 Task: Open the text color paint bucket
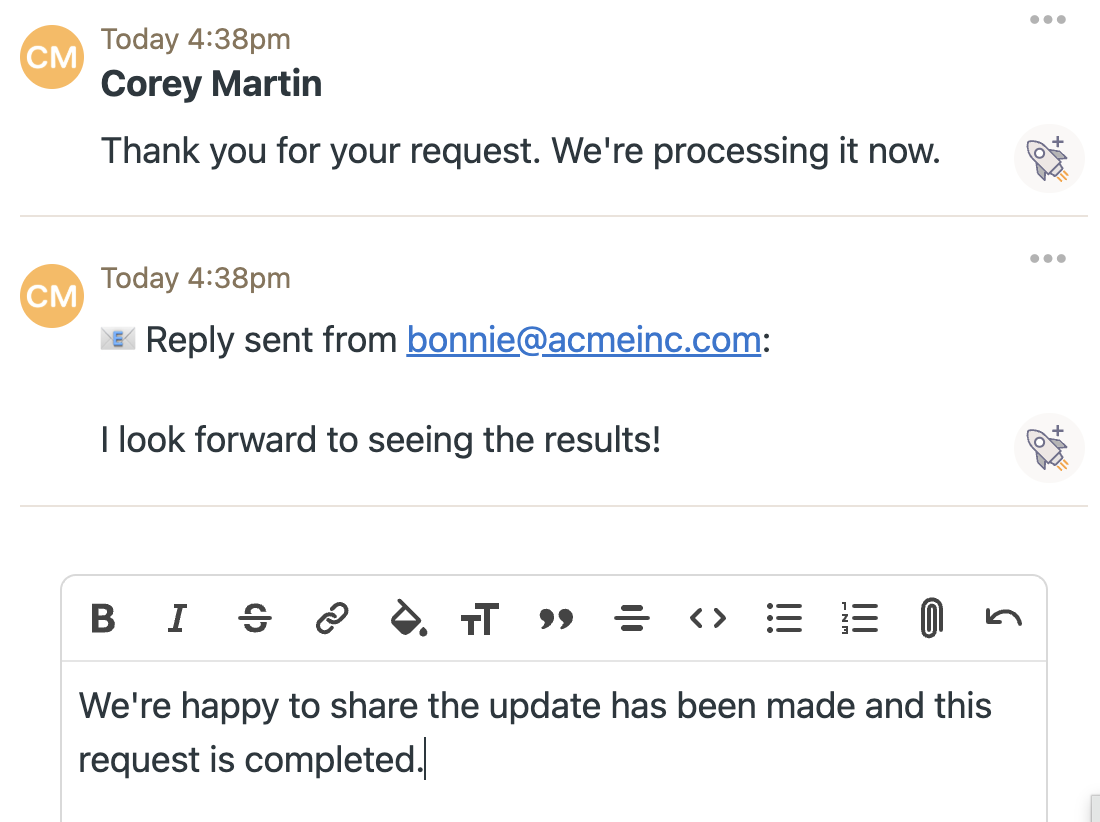408,620
